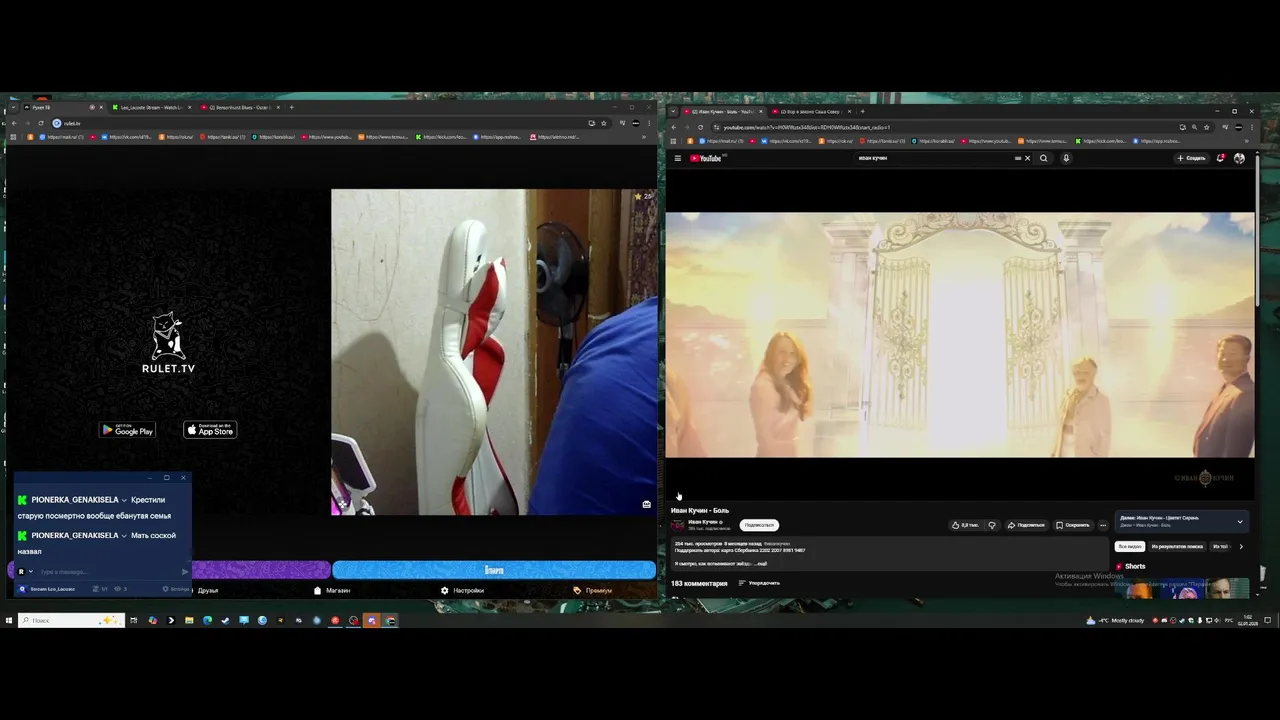1280x720 pixels.
Task: Open the rulet.tv browser three-dot menu
Action: (649, 123)
